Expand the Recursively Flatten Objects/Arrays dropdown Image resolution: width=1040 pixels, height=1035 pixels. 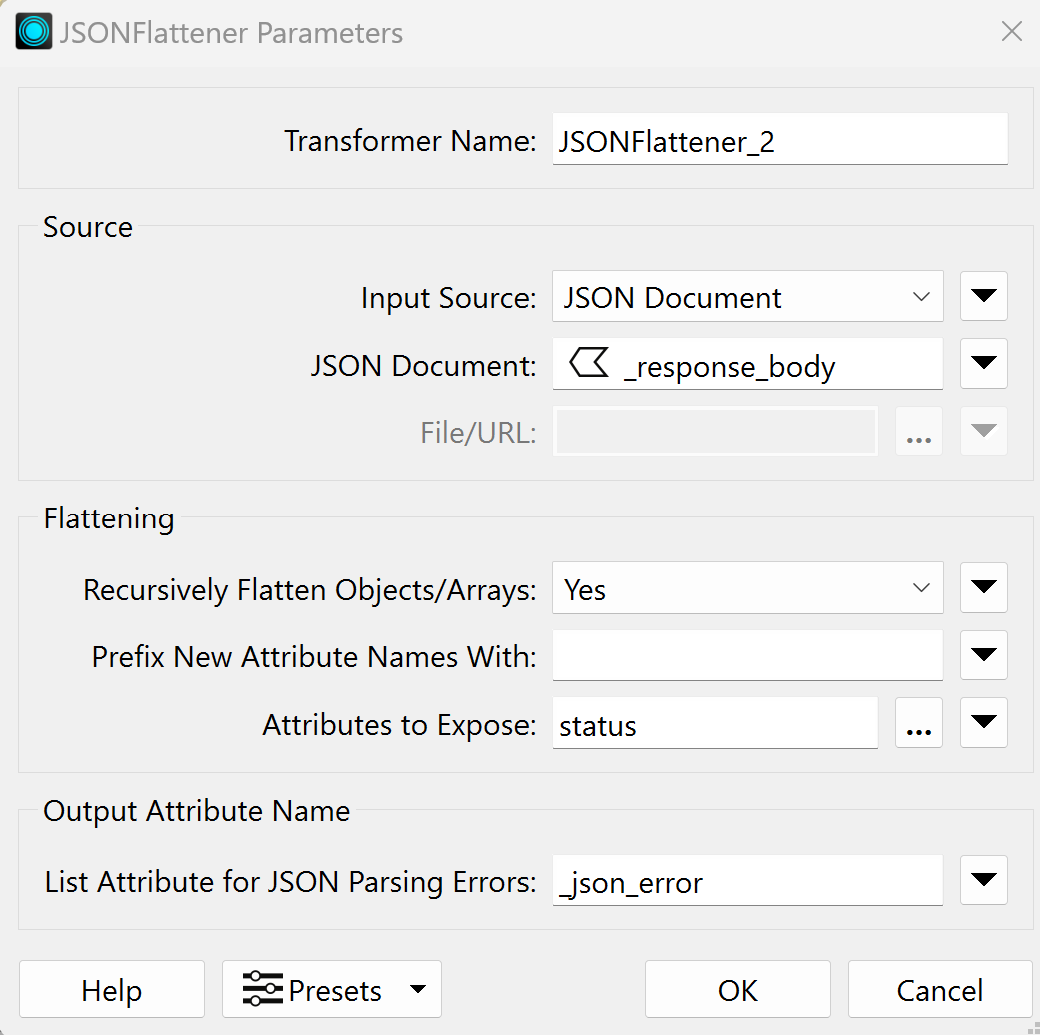click(x=747, y=589)
